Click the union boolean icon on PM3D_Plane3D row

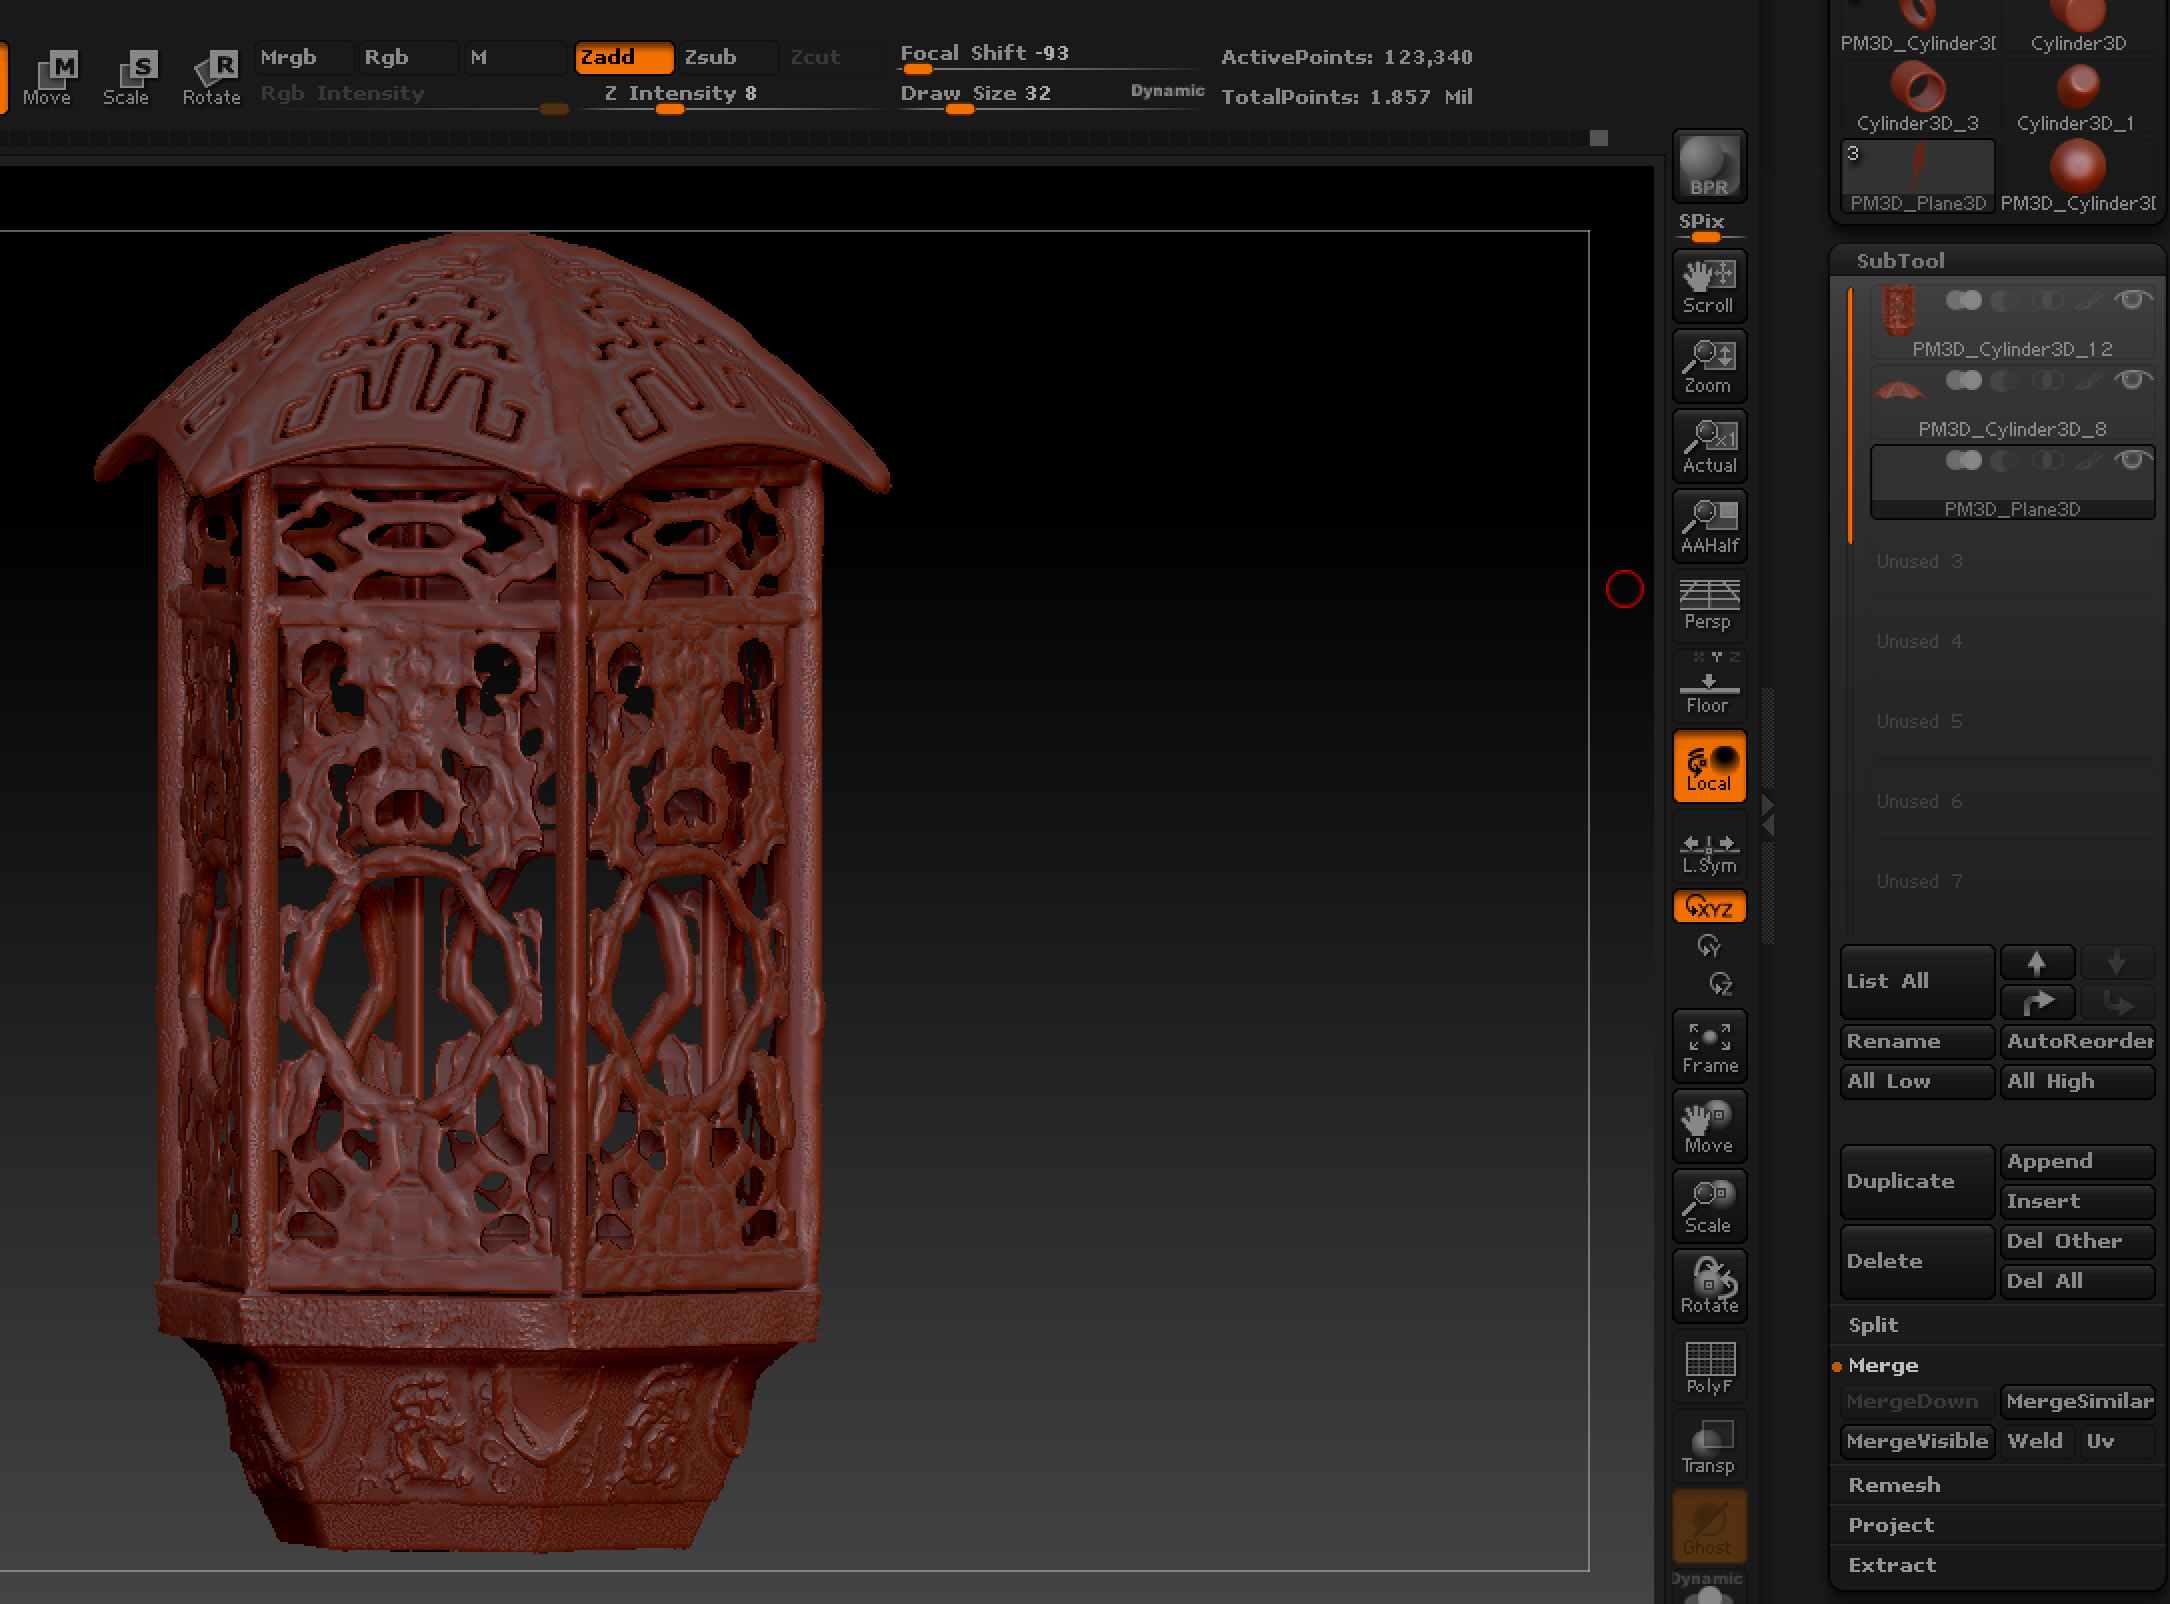pyautogui.click(x=1963, y=460)
